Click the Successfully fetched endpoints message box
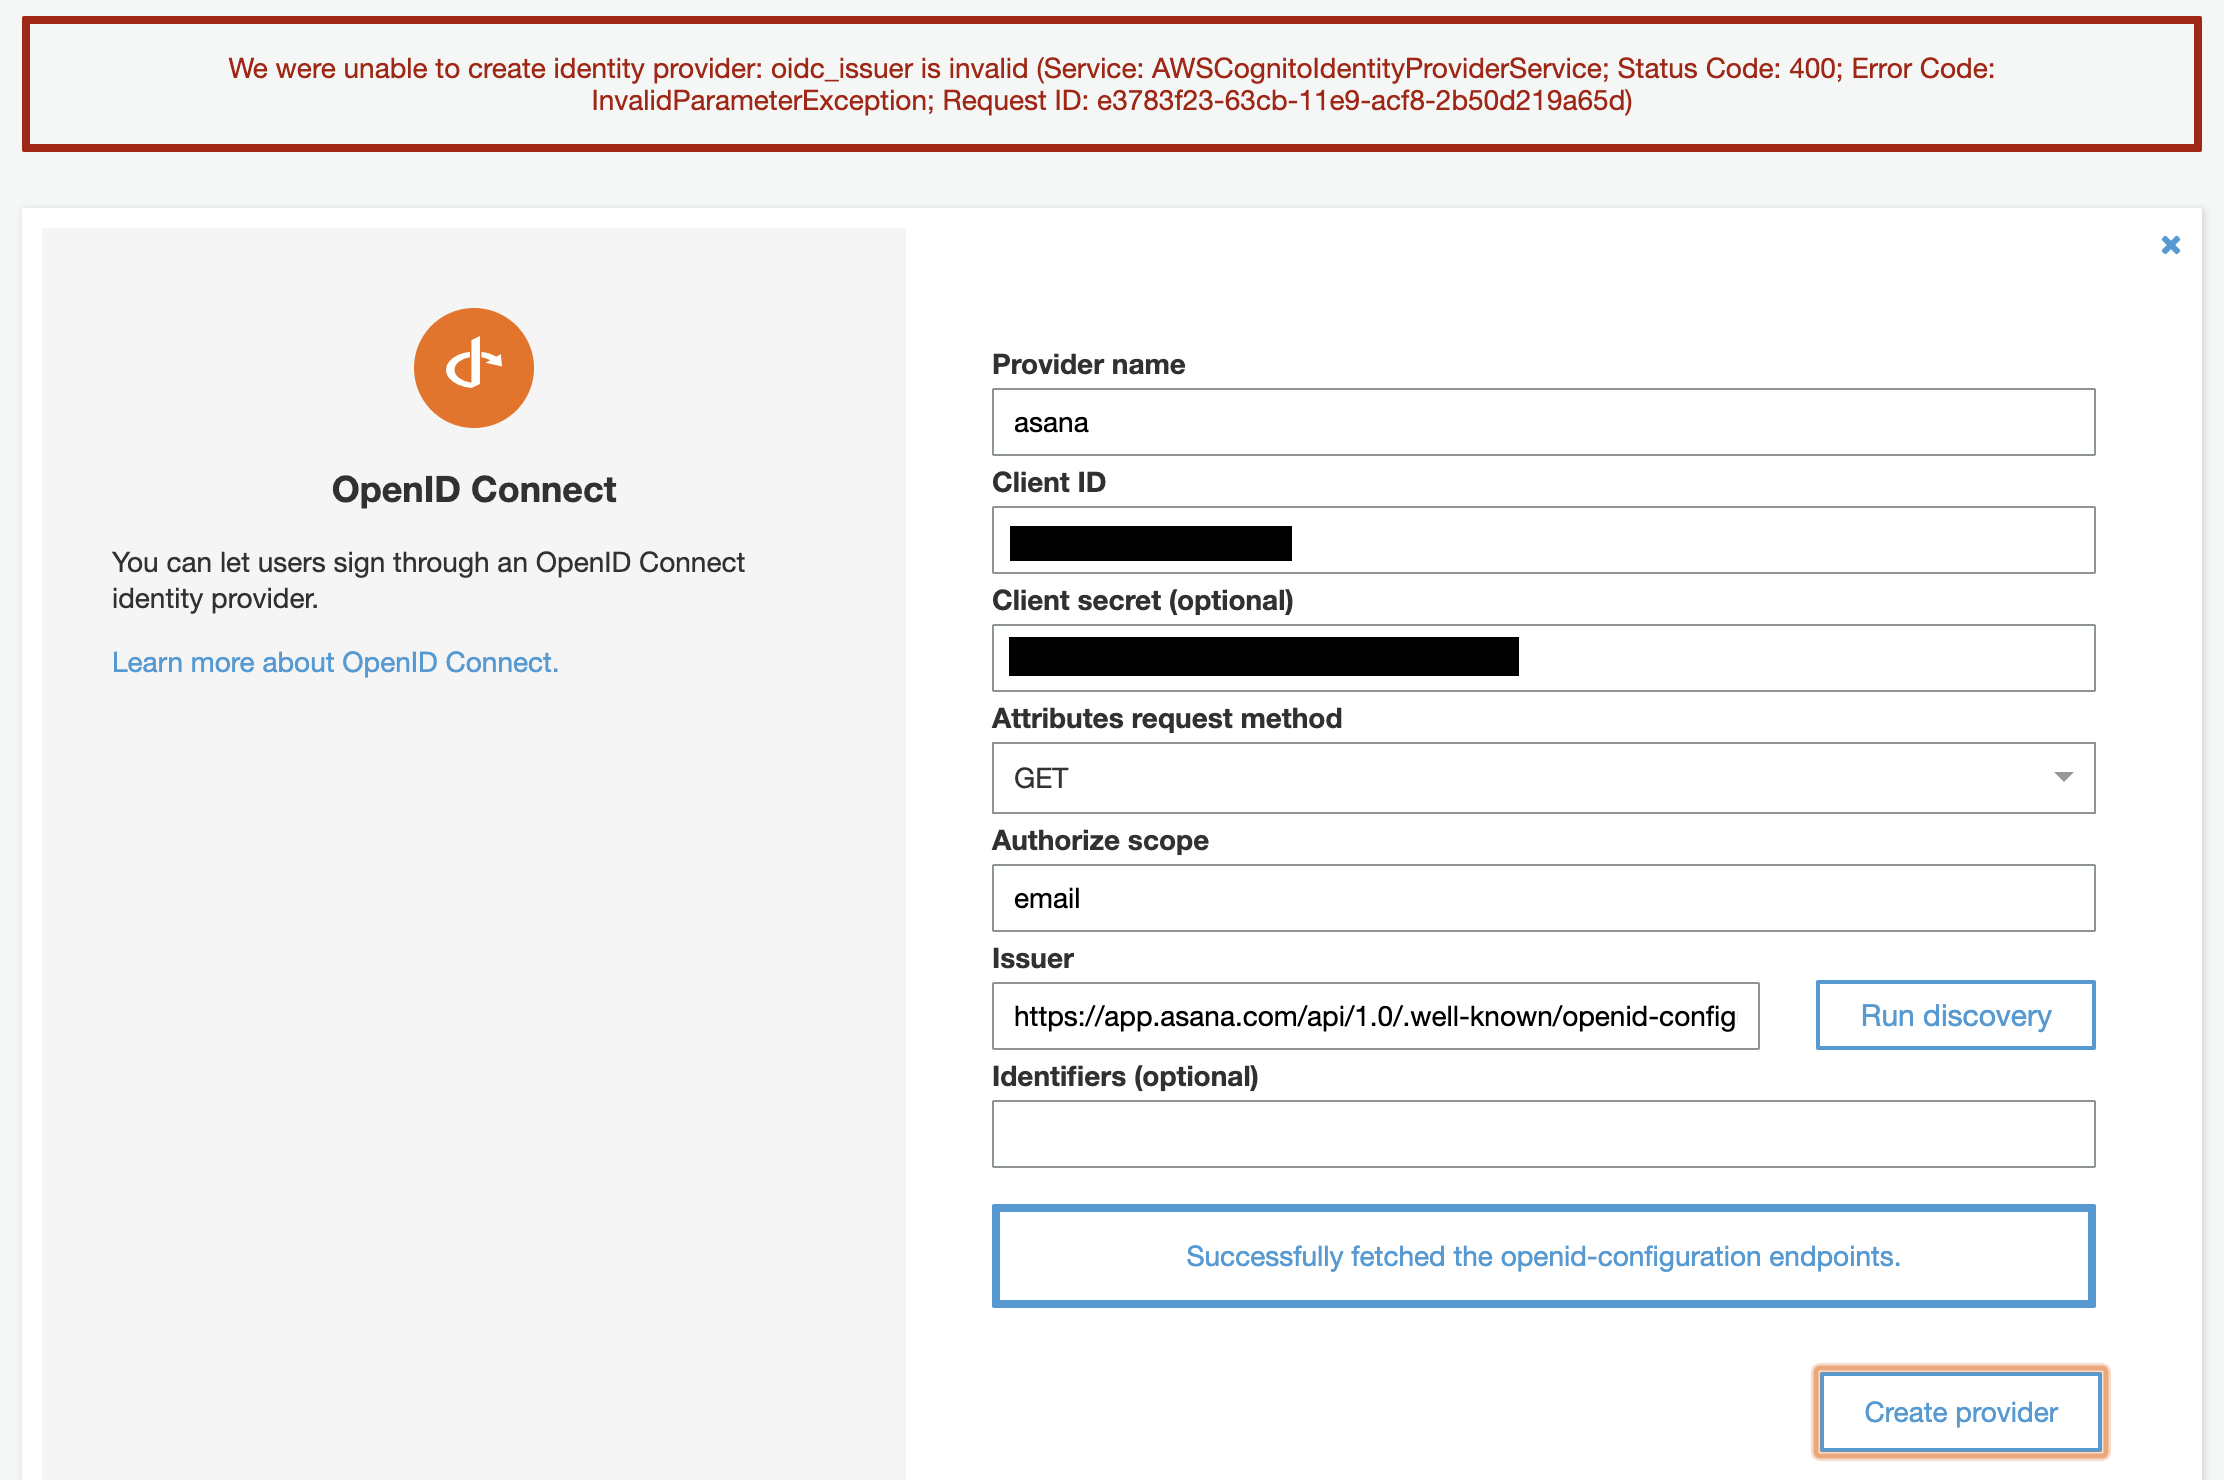The width and height of the screenshot is (2224, 1480). (x=1542, y=1256)
